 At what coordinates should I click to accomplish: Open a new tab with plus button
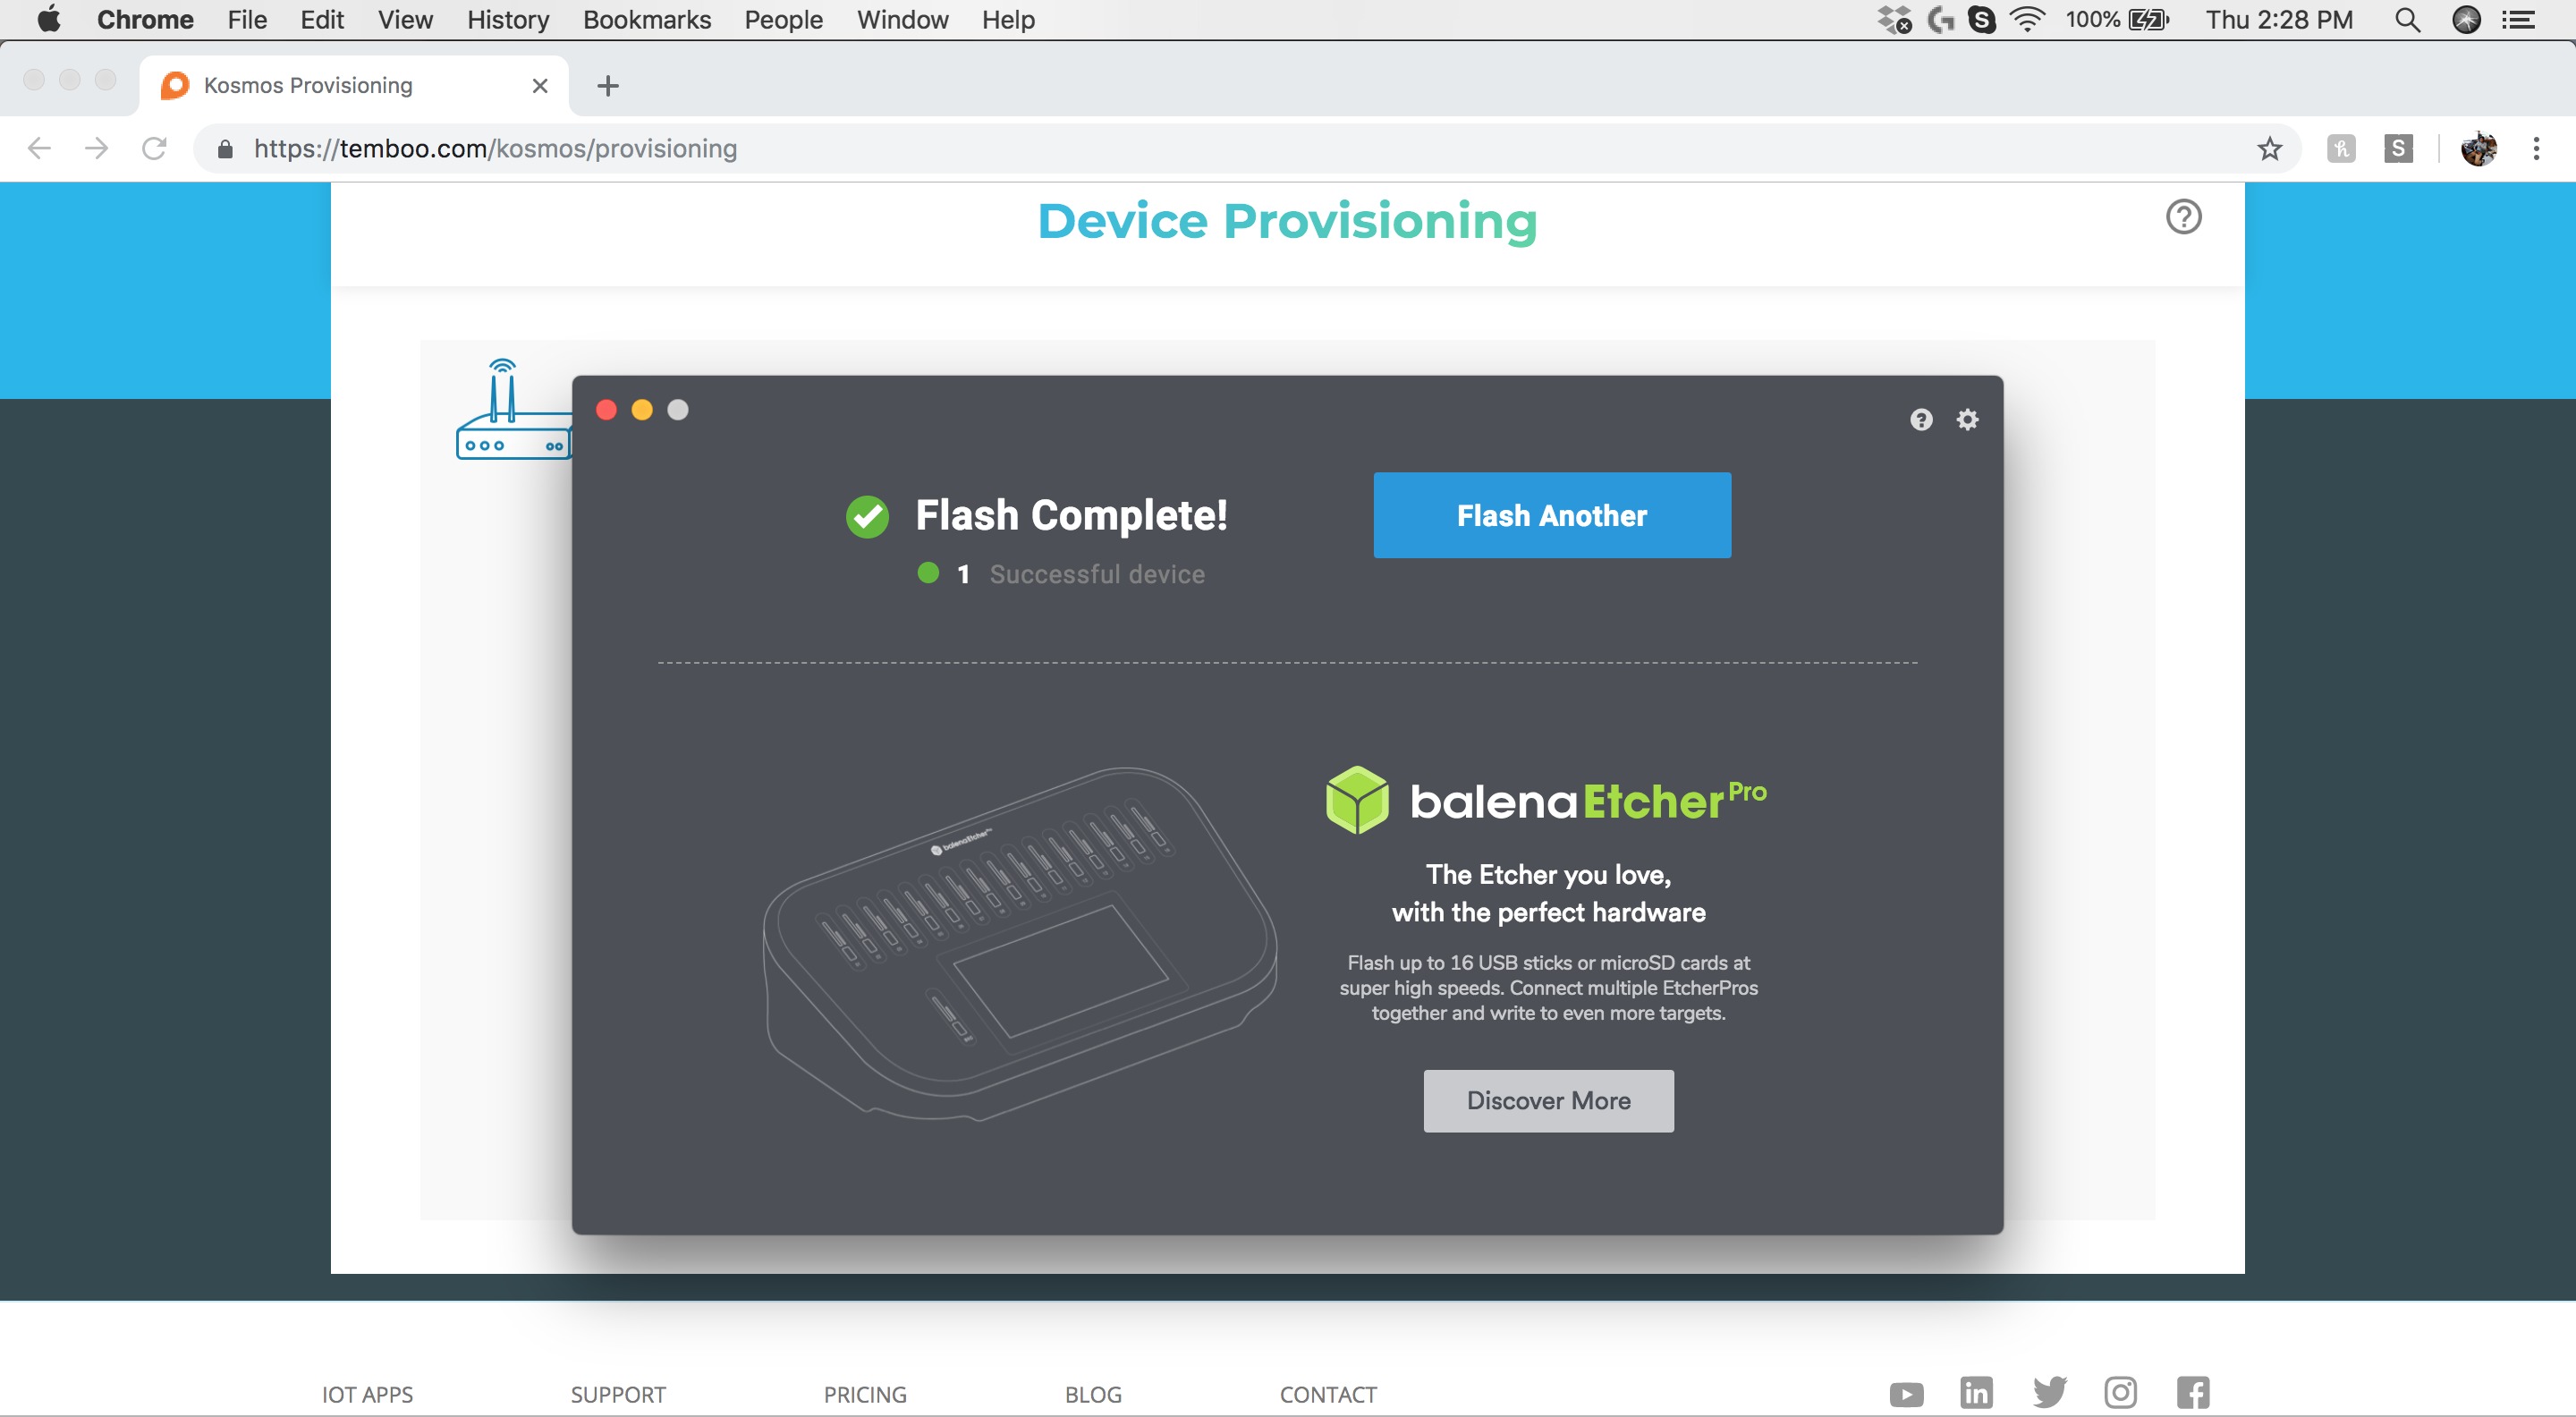tap(607, 86)
